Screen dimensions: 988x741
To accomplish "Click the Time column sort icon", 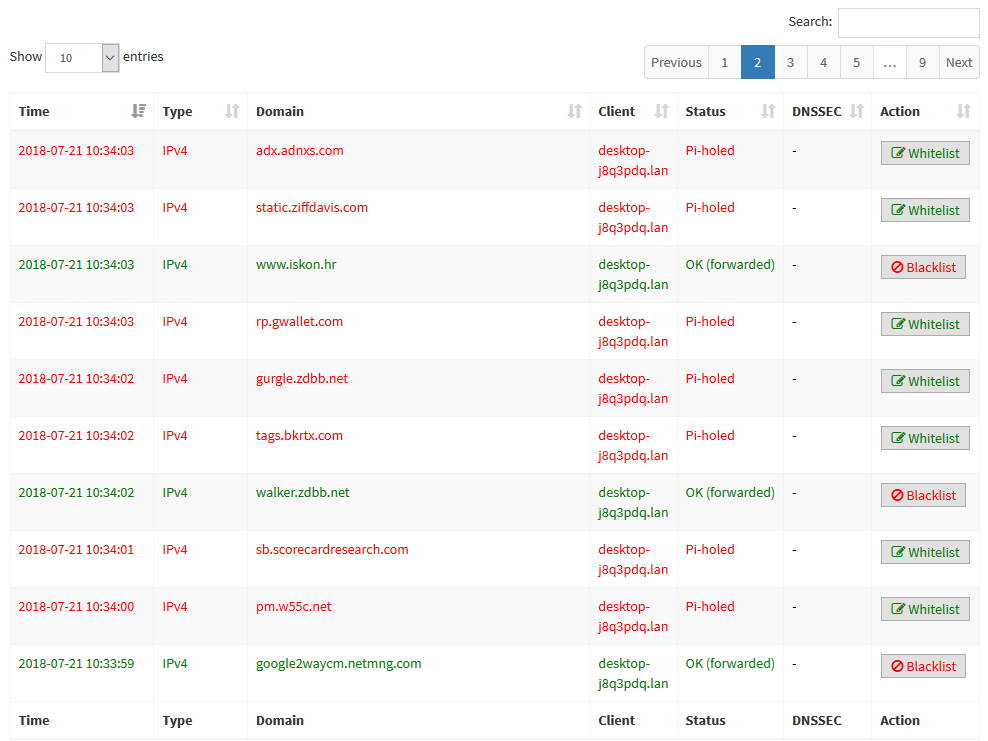I will (x=138, y=111).
